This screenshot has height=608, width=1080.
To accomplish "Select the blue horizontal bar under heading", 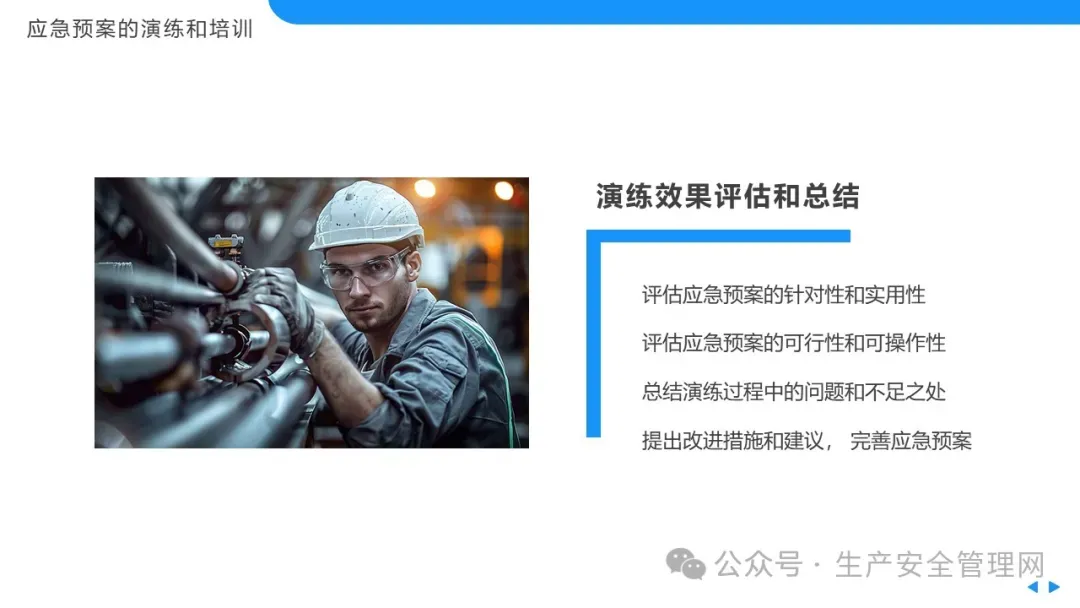I will point(718,236).
